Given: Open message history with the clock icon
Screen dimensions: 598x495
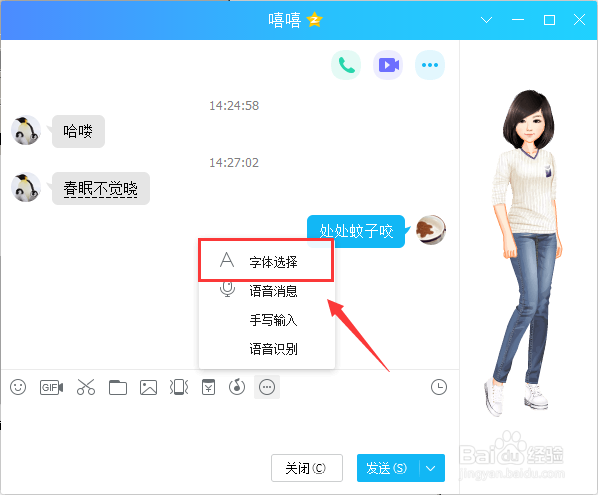Looking at the screenshot, I should tap(439, 387).
